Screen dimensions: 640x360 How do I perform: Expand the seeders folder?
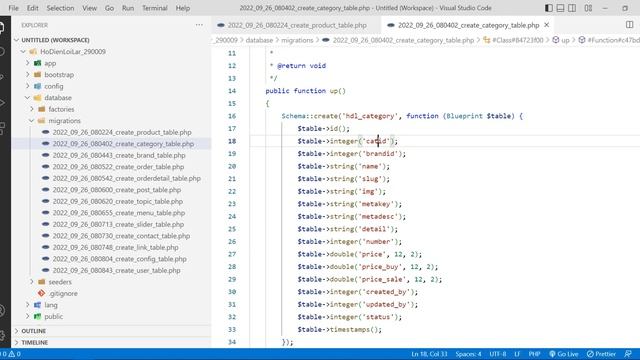click(x=60, y=282)
